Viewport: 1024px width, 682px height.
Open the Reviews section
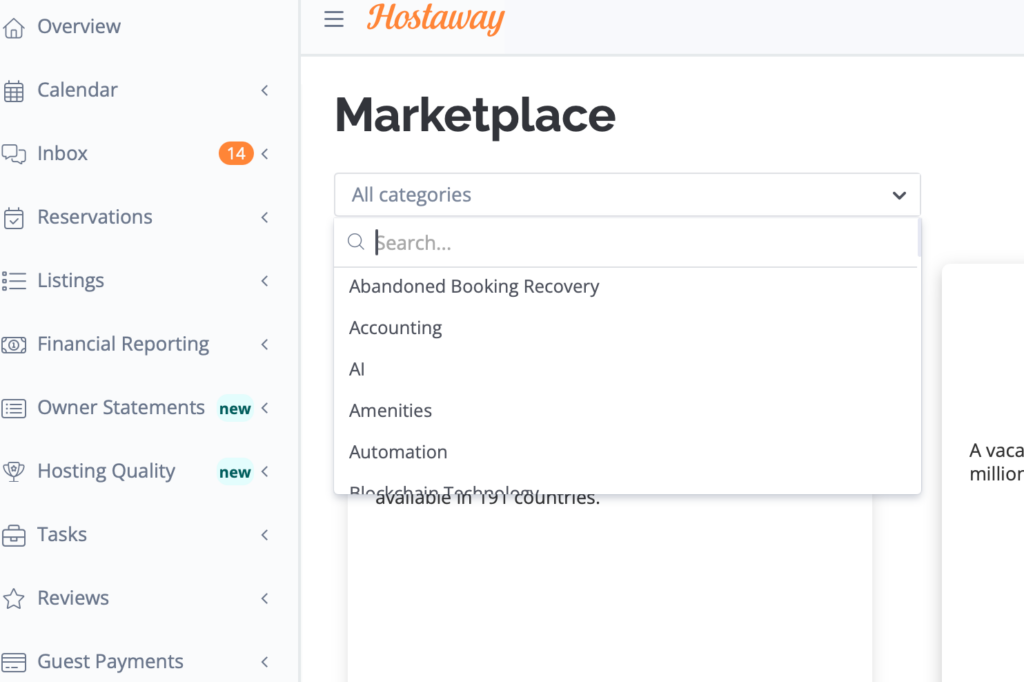coord(73,597)
